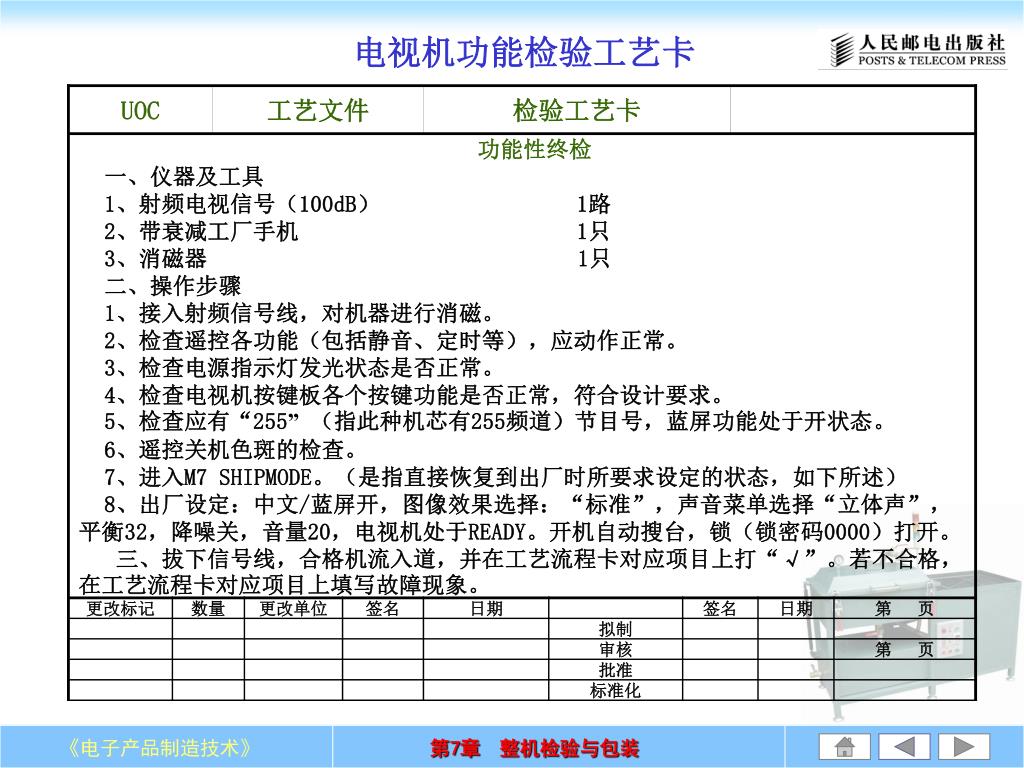
Task: Click the footer 《电子产品制造技术》
Action: (160, 747)
